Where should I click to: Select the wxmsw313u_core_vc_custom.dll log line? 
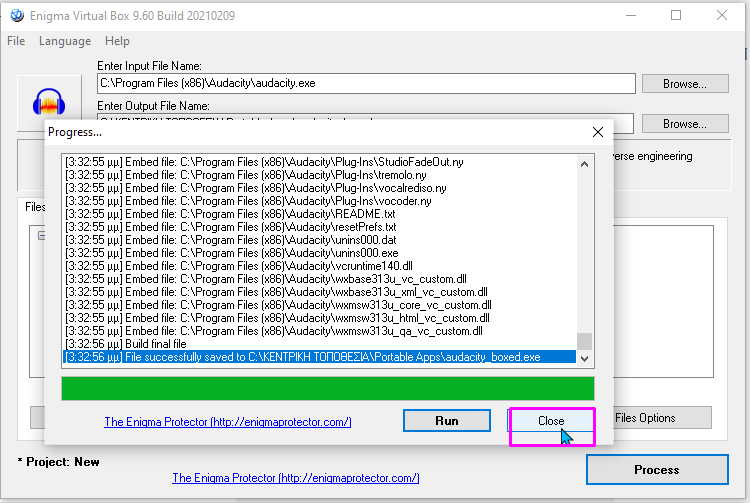point(320,305)
